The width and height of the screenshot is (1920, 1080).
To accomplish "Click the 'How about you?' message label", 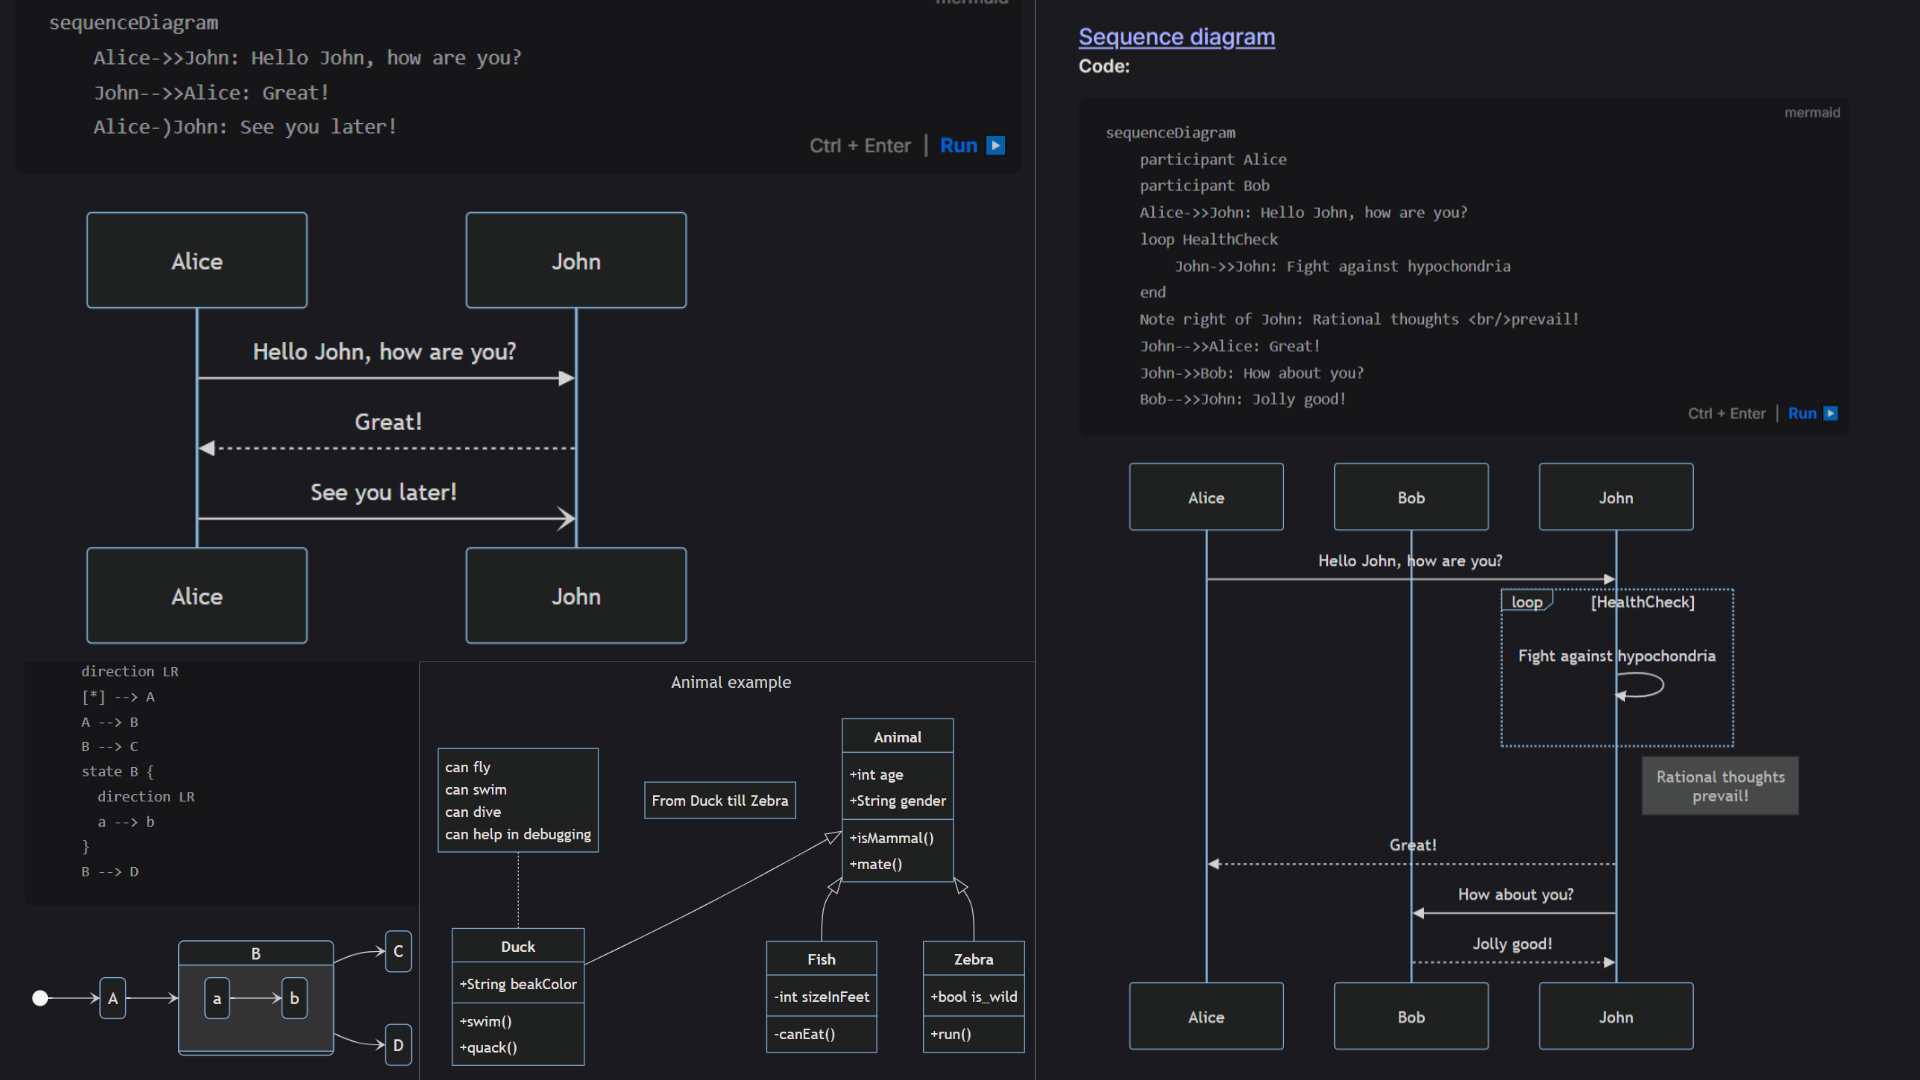I will pyautogui.click(x=1515, y=894).
